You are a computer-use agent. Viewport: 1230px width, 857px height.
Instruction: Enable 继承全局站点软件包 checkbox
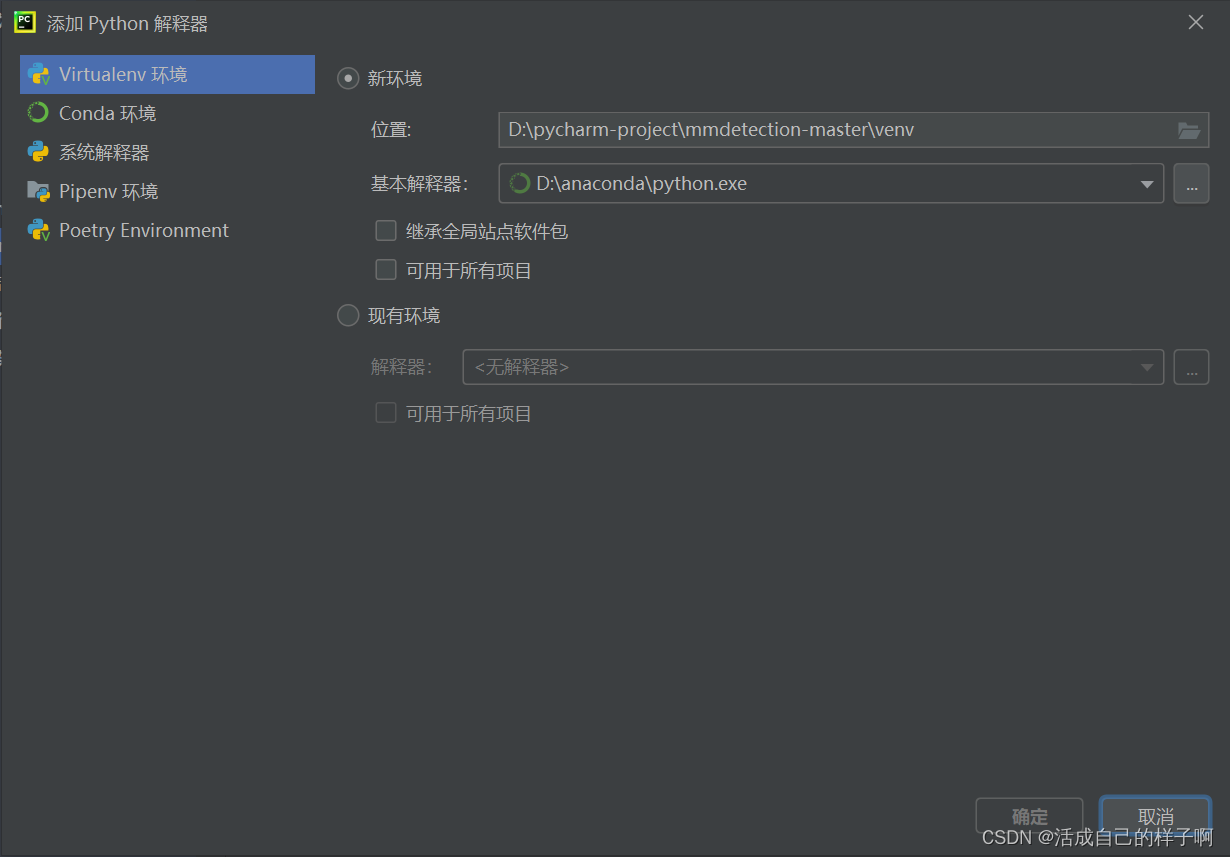click(x=386, y=231)
